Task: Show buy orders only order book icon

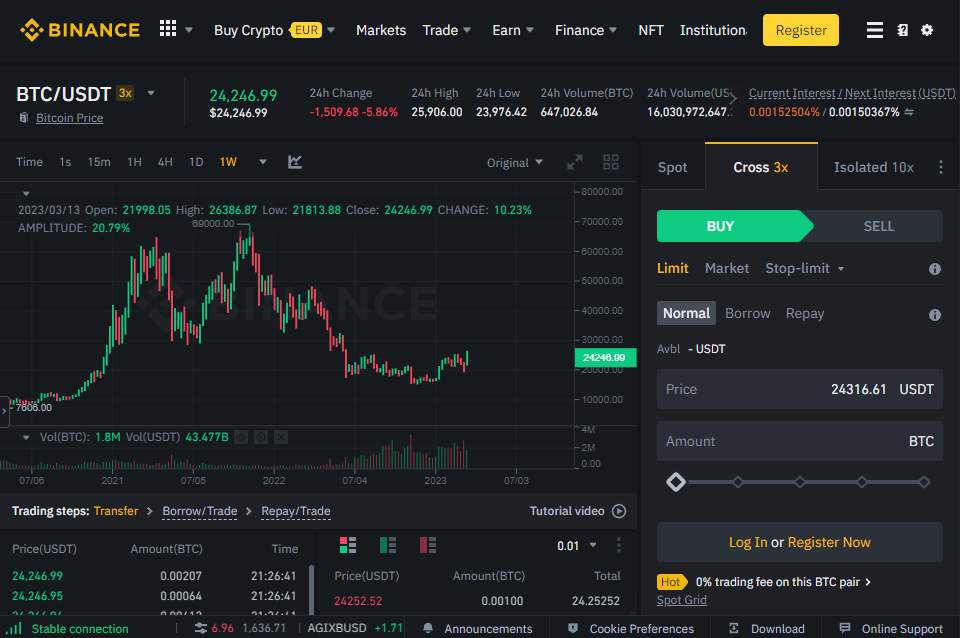Action: (x=388, y=545)
